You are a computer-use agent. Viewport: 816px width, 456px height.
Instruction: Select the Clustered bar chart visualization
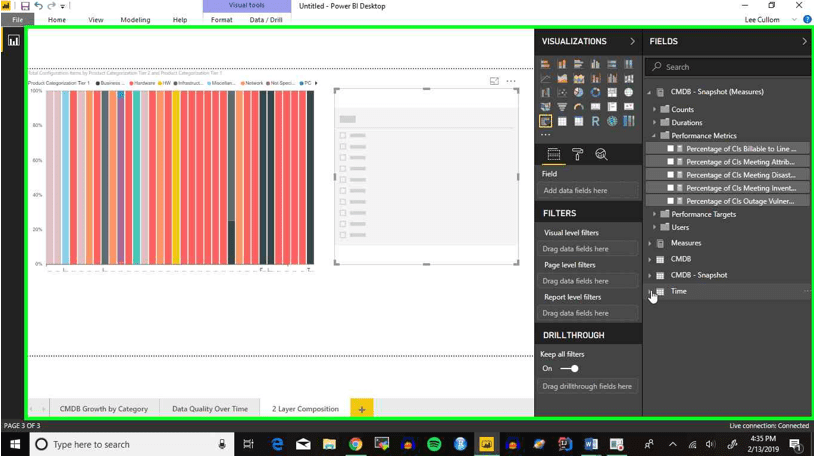(x=579, y=64)
